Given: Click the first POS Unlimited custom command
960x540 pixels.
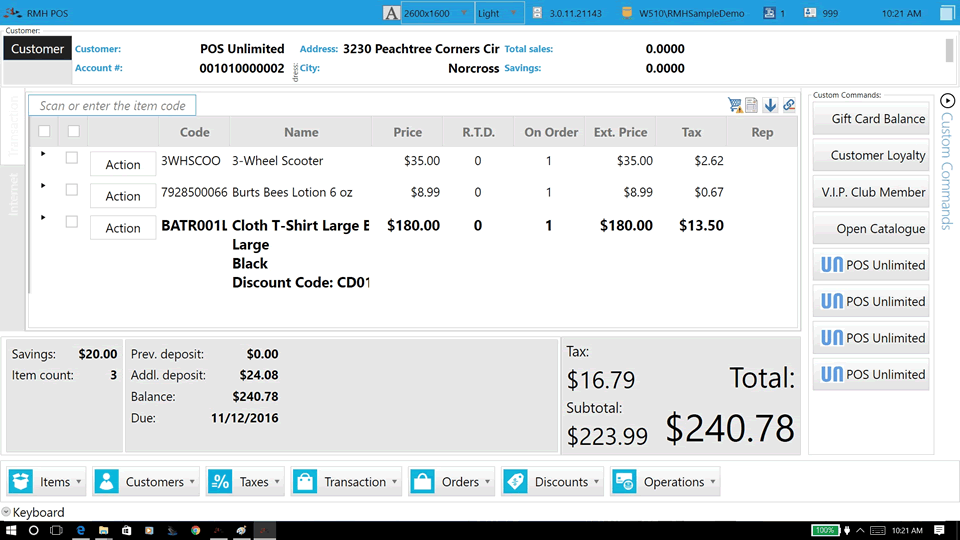Looking at the screenshot, I should tap(871, 265).
